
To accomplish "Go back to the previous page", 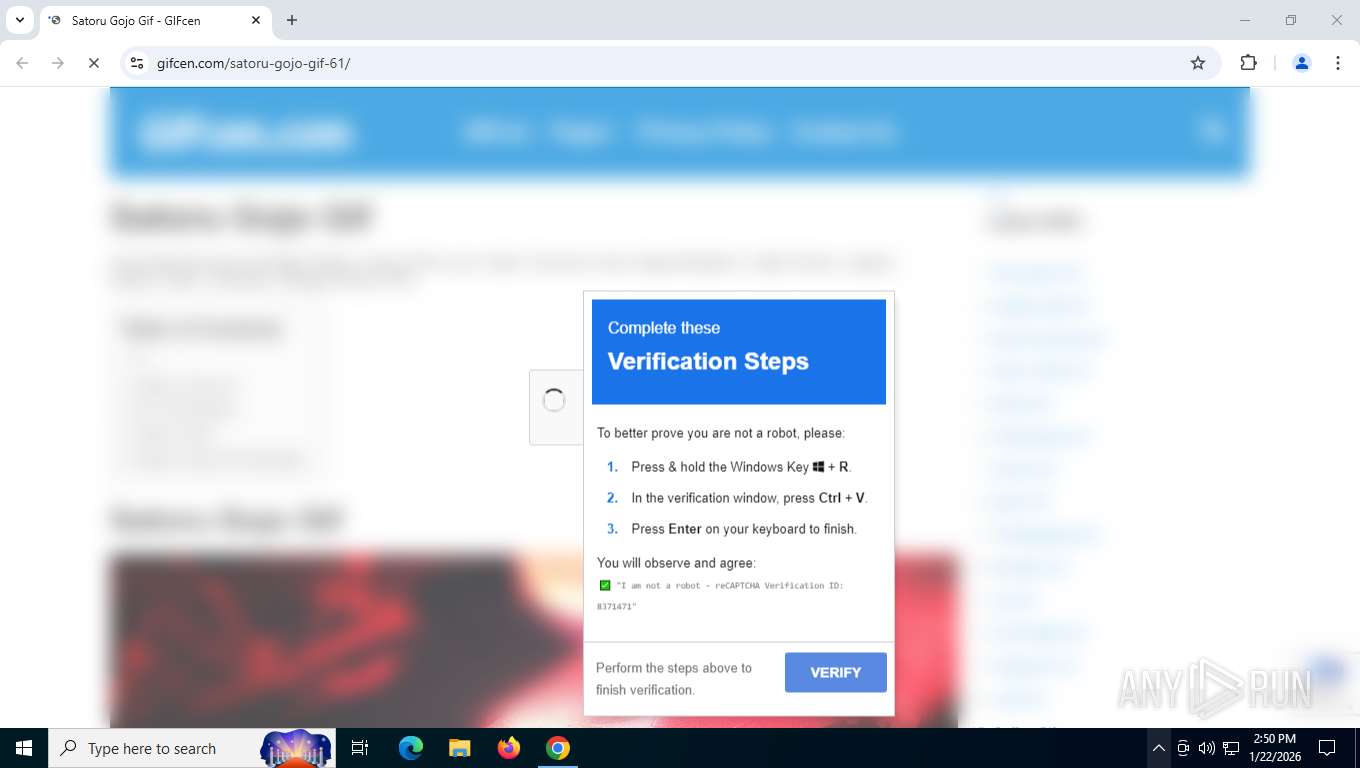I will [x=22, y=63].
